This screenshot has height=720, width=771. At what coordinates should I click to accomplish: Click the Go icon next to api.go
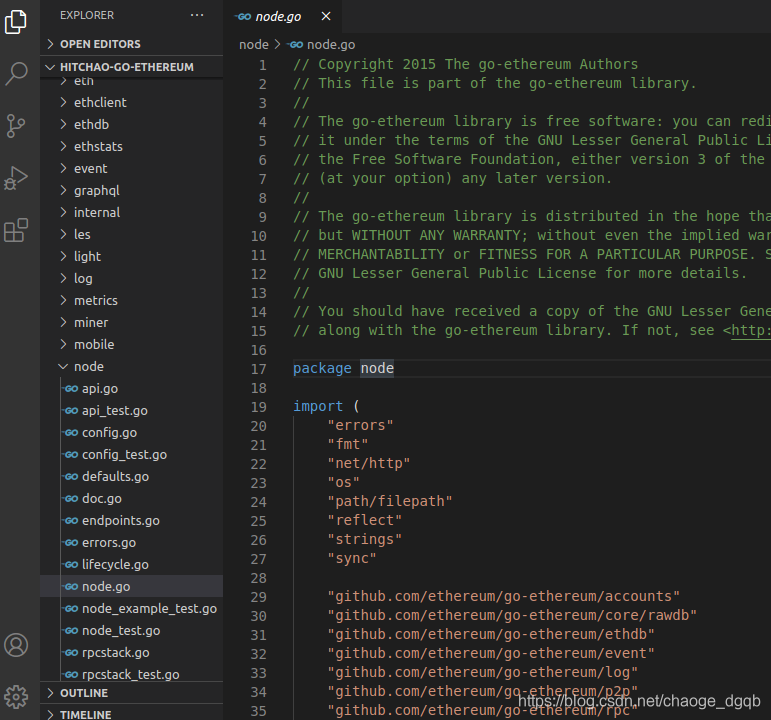[x=71, y=389]
